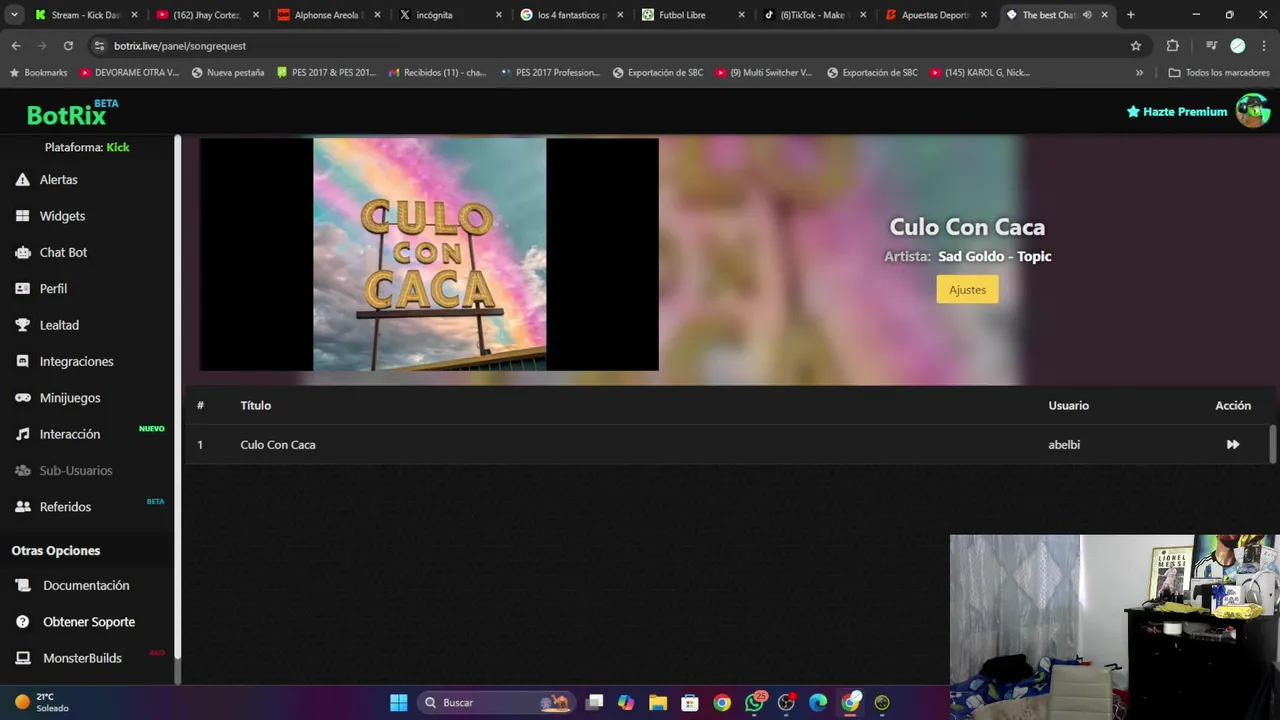The width and height of the screenshot is (1280, 720).
Task: Open the MonsterBuilds laptop icon
Action: click(22, 658)
